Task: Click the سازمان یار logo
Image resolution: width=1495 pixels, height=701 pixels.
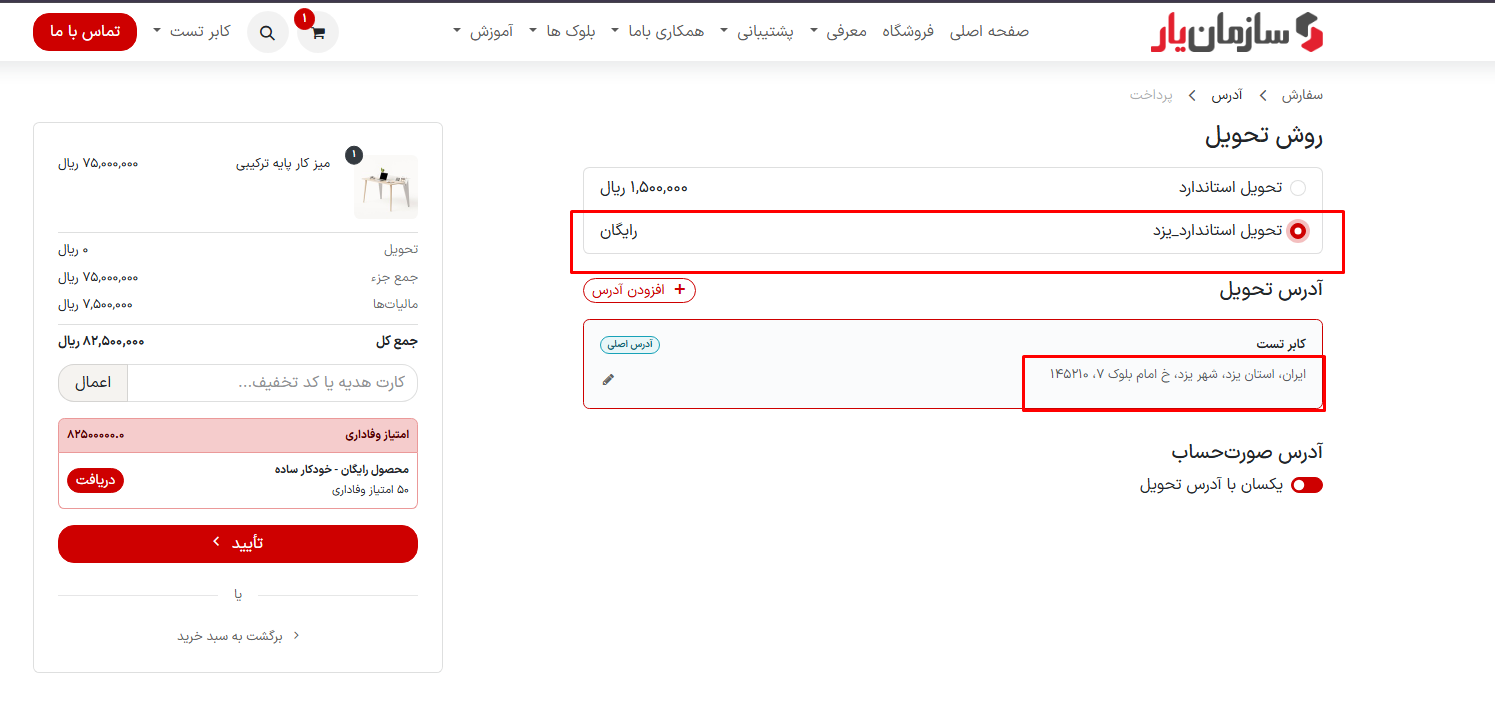Action: click(1236, 32)
